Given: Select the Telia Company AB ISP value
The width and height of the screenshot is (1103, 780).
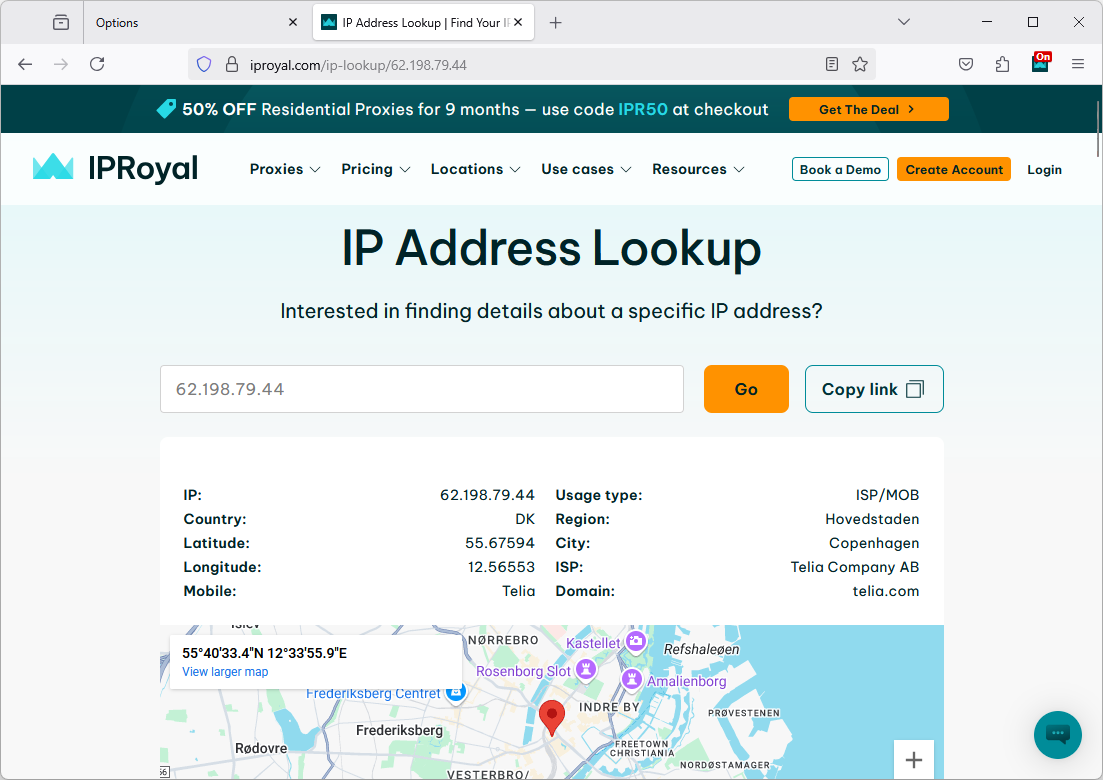Looking at the screenshot, I should click(x=855, y=567).
